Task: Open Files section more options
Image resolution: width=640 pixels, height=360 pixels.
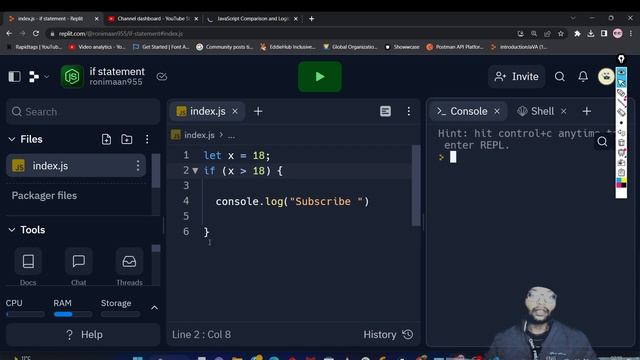Action: pos(147,139)
